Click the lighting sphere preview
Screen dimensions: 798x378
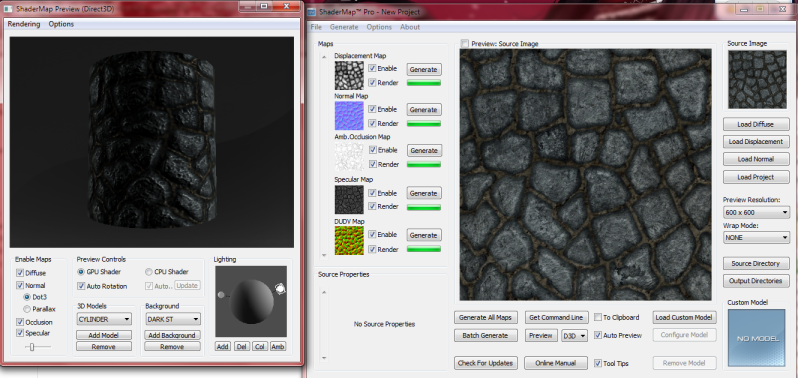(251, 301)
